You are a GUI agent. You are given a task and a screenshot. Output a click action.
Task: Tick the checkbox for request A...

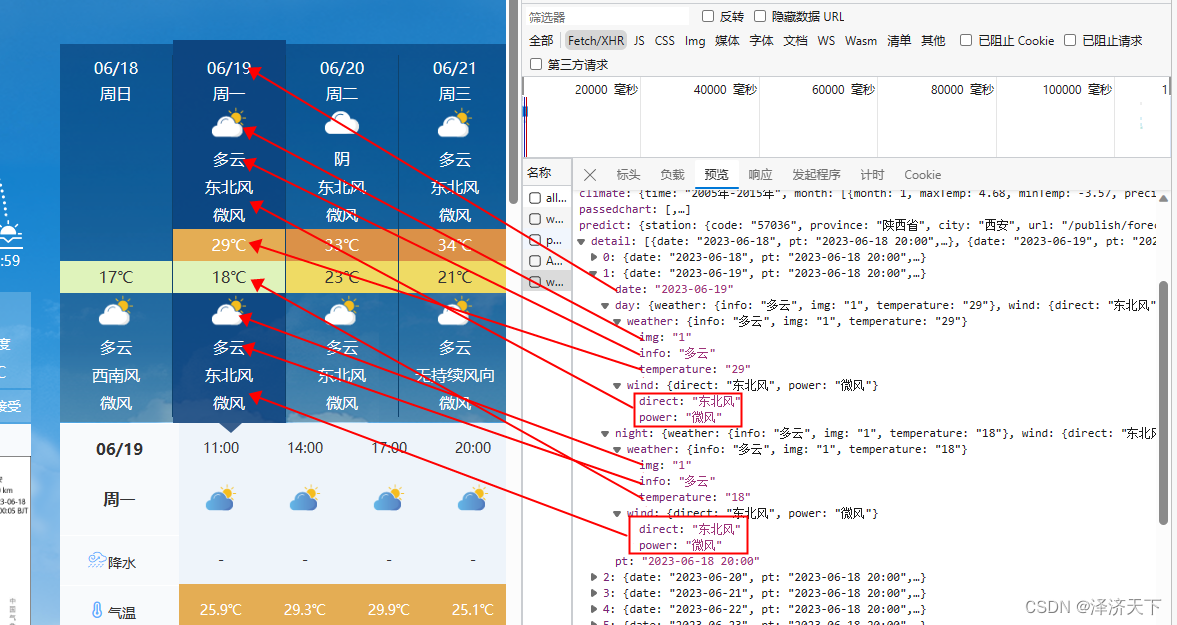click(x=535, y=261)
